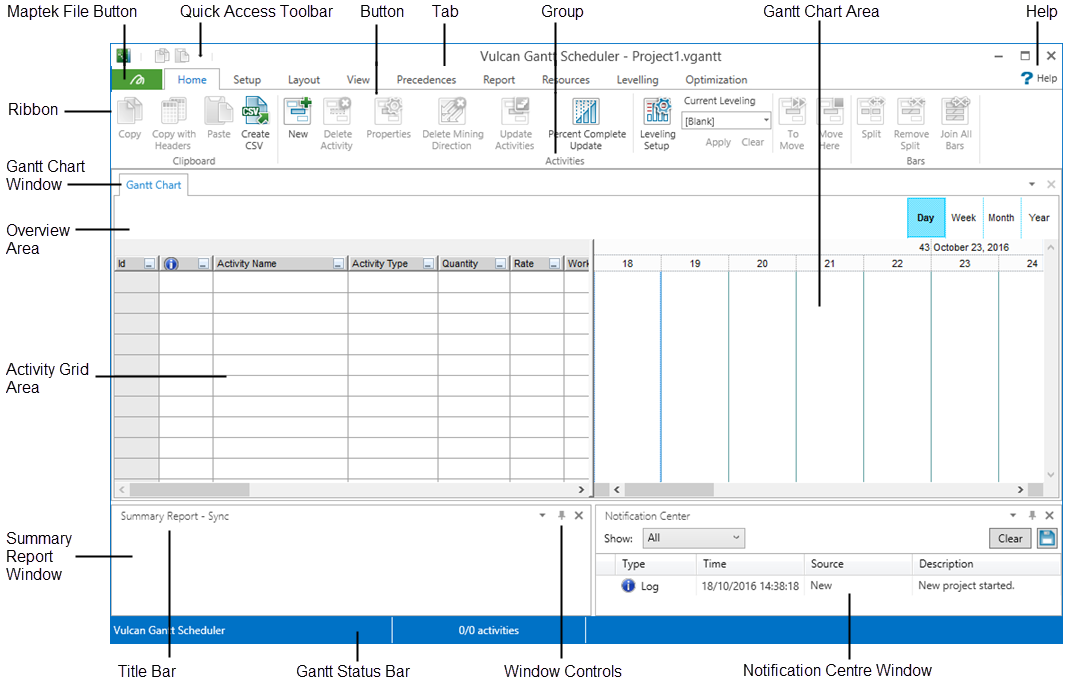The image size is (1066, 683).
Task: Open the Precedences ribbon tab
Action: click(426, 80)
